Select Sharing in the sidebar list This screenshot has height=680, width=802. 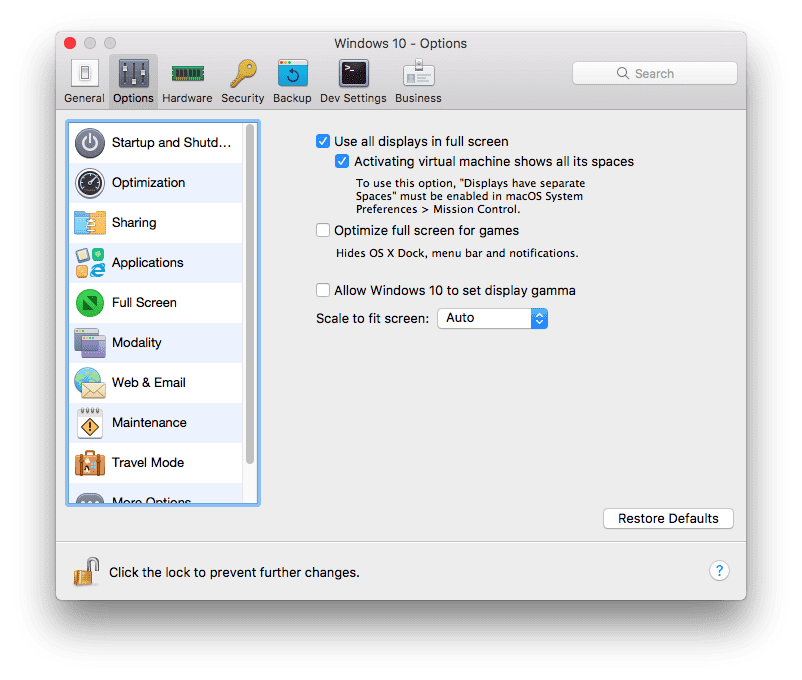pos(156,223)
